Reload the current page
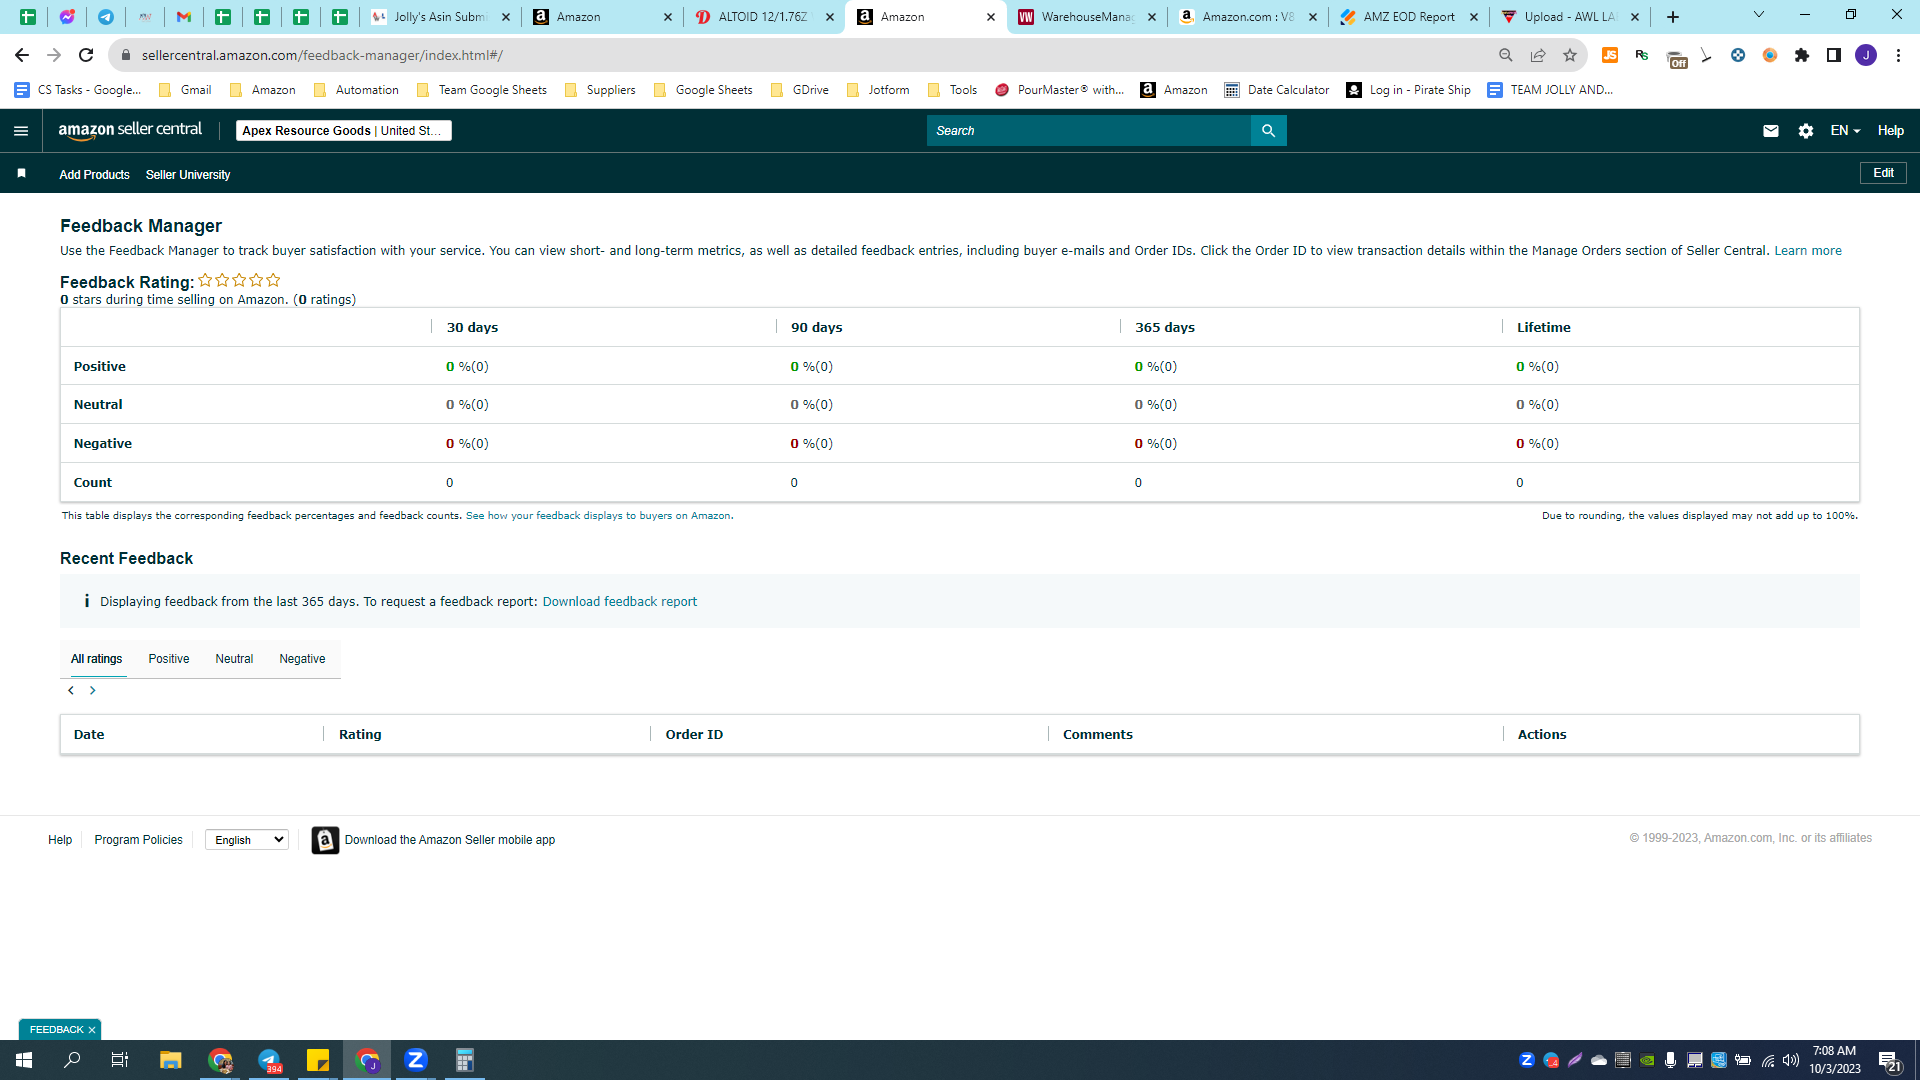 pyautogui.click(x=86, y=55)
